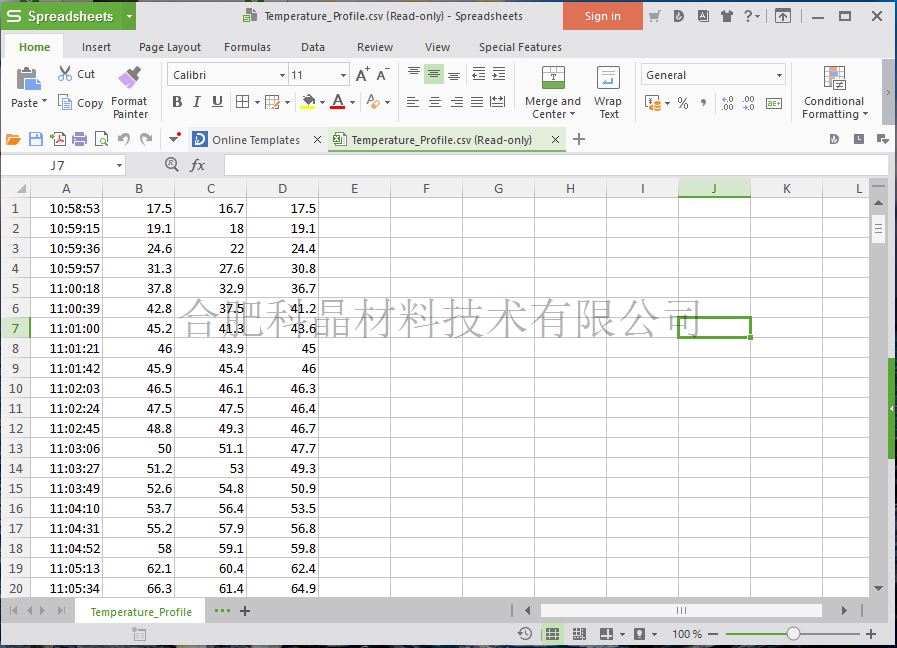Increase font size with the A+ icon
The width and height of the screenshot is (897, 648).
(362, 75)
